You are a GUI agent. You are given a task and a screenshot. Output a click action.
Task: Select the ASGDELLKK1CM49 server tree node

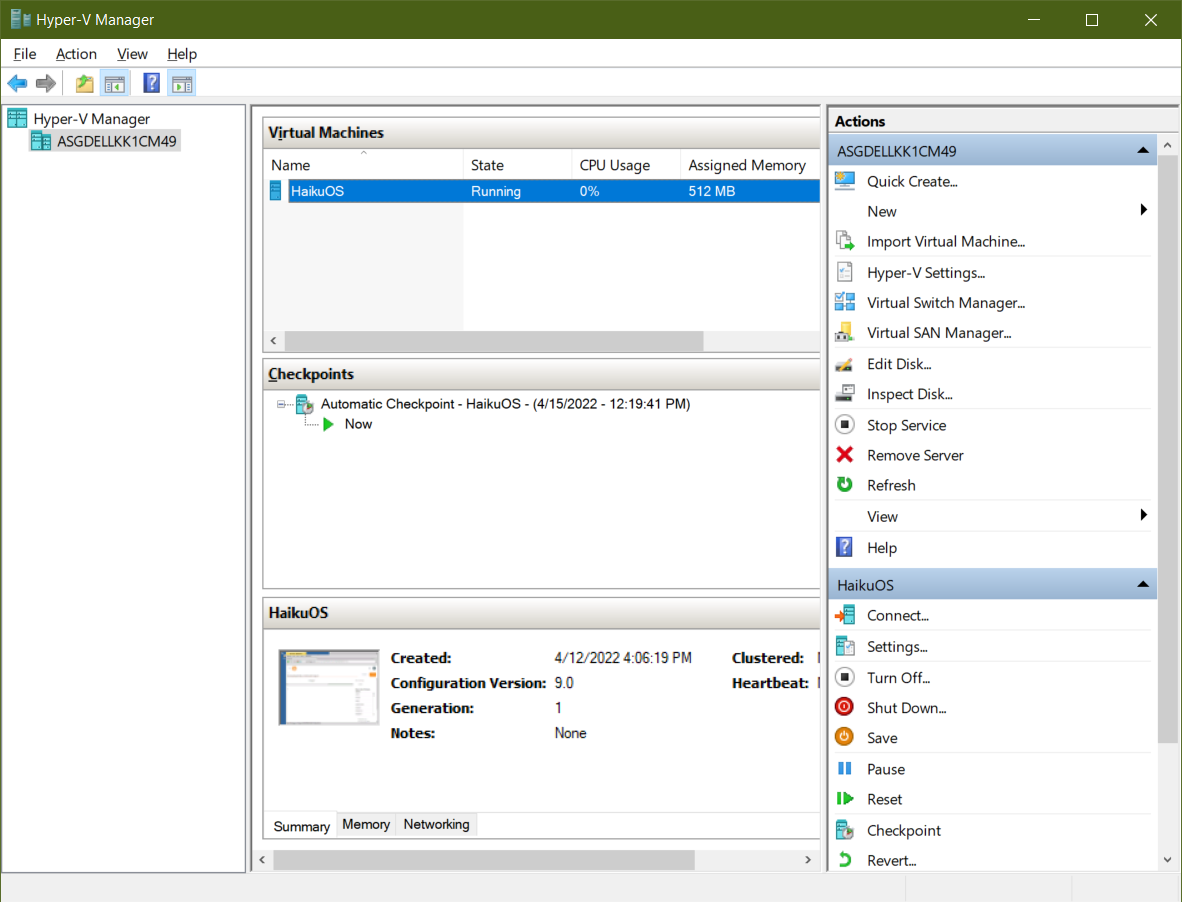(x=117, y=141)
